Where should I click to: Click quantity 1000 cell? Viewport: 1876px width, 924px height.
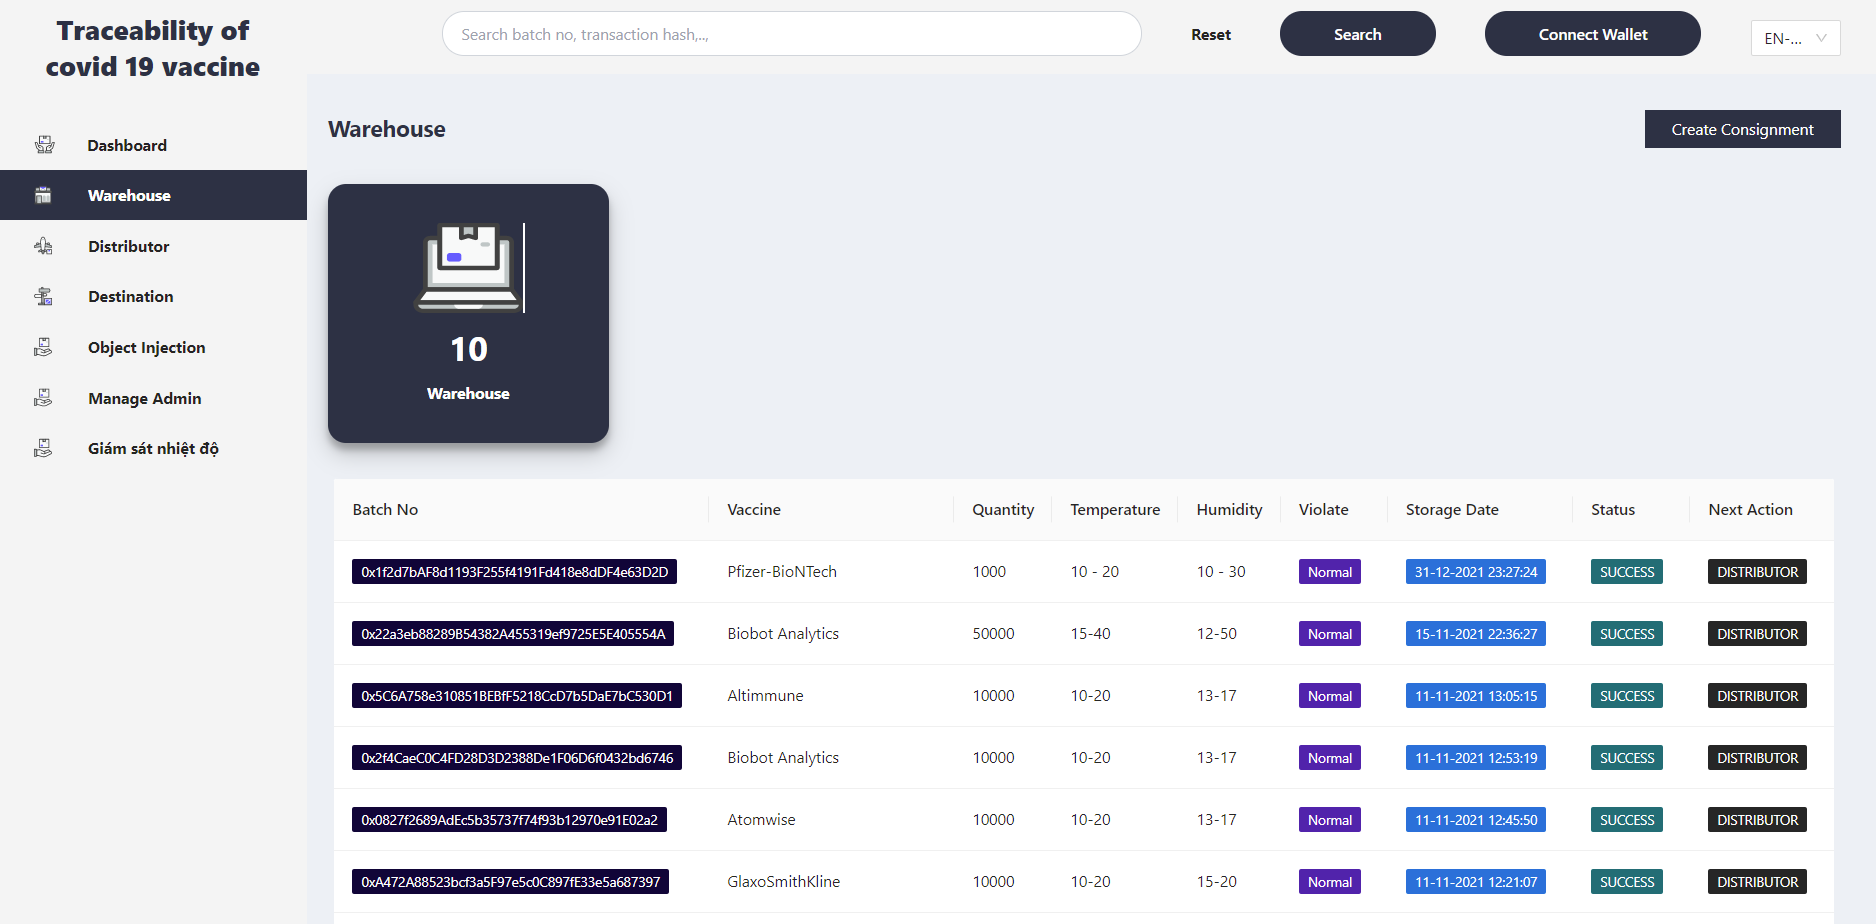tap(989, 572)
